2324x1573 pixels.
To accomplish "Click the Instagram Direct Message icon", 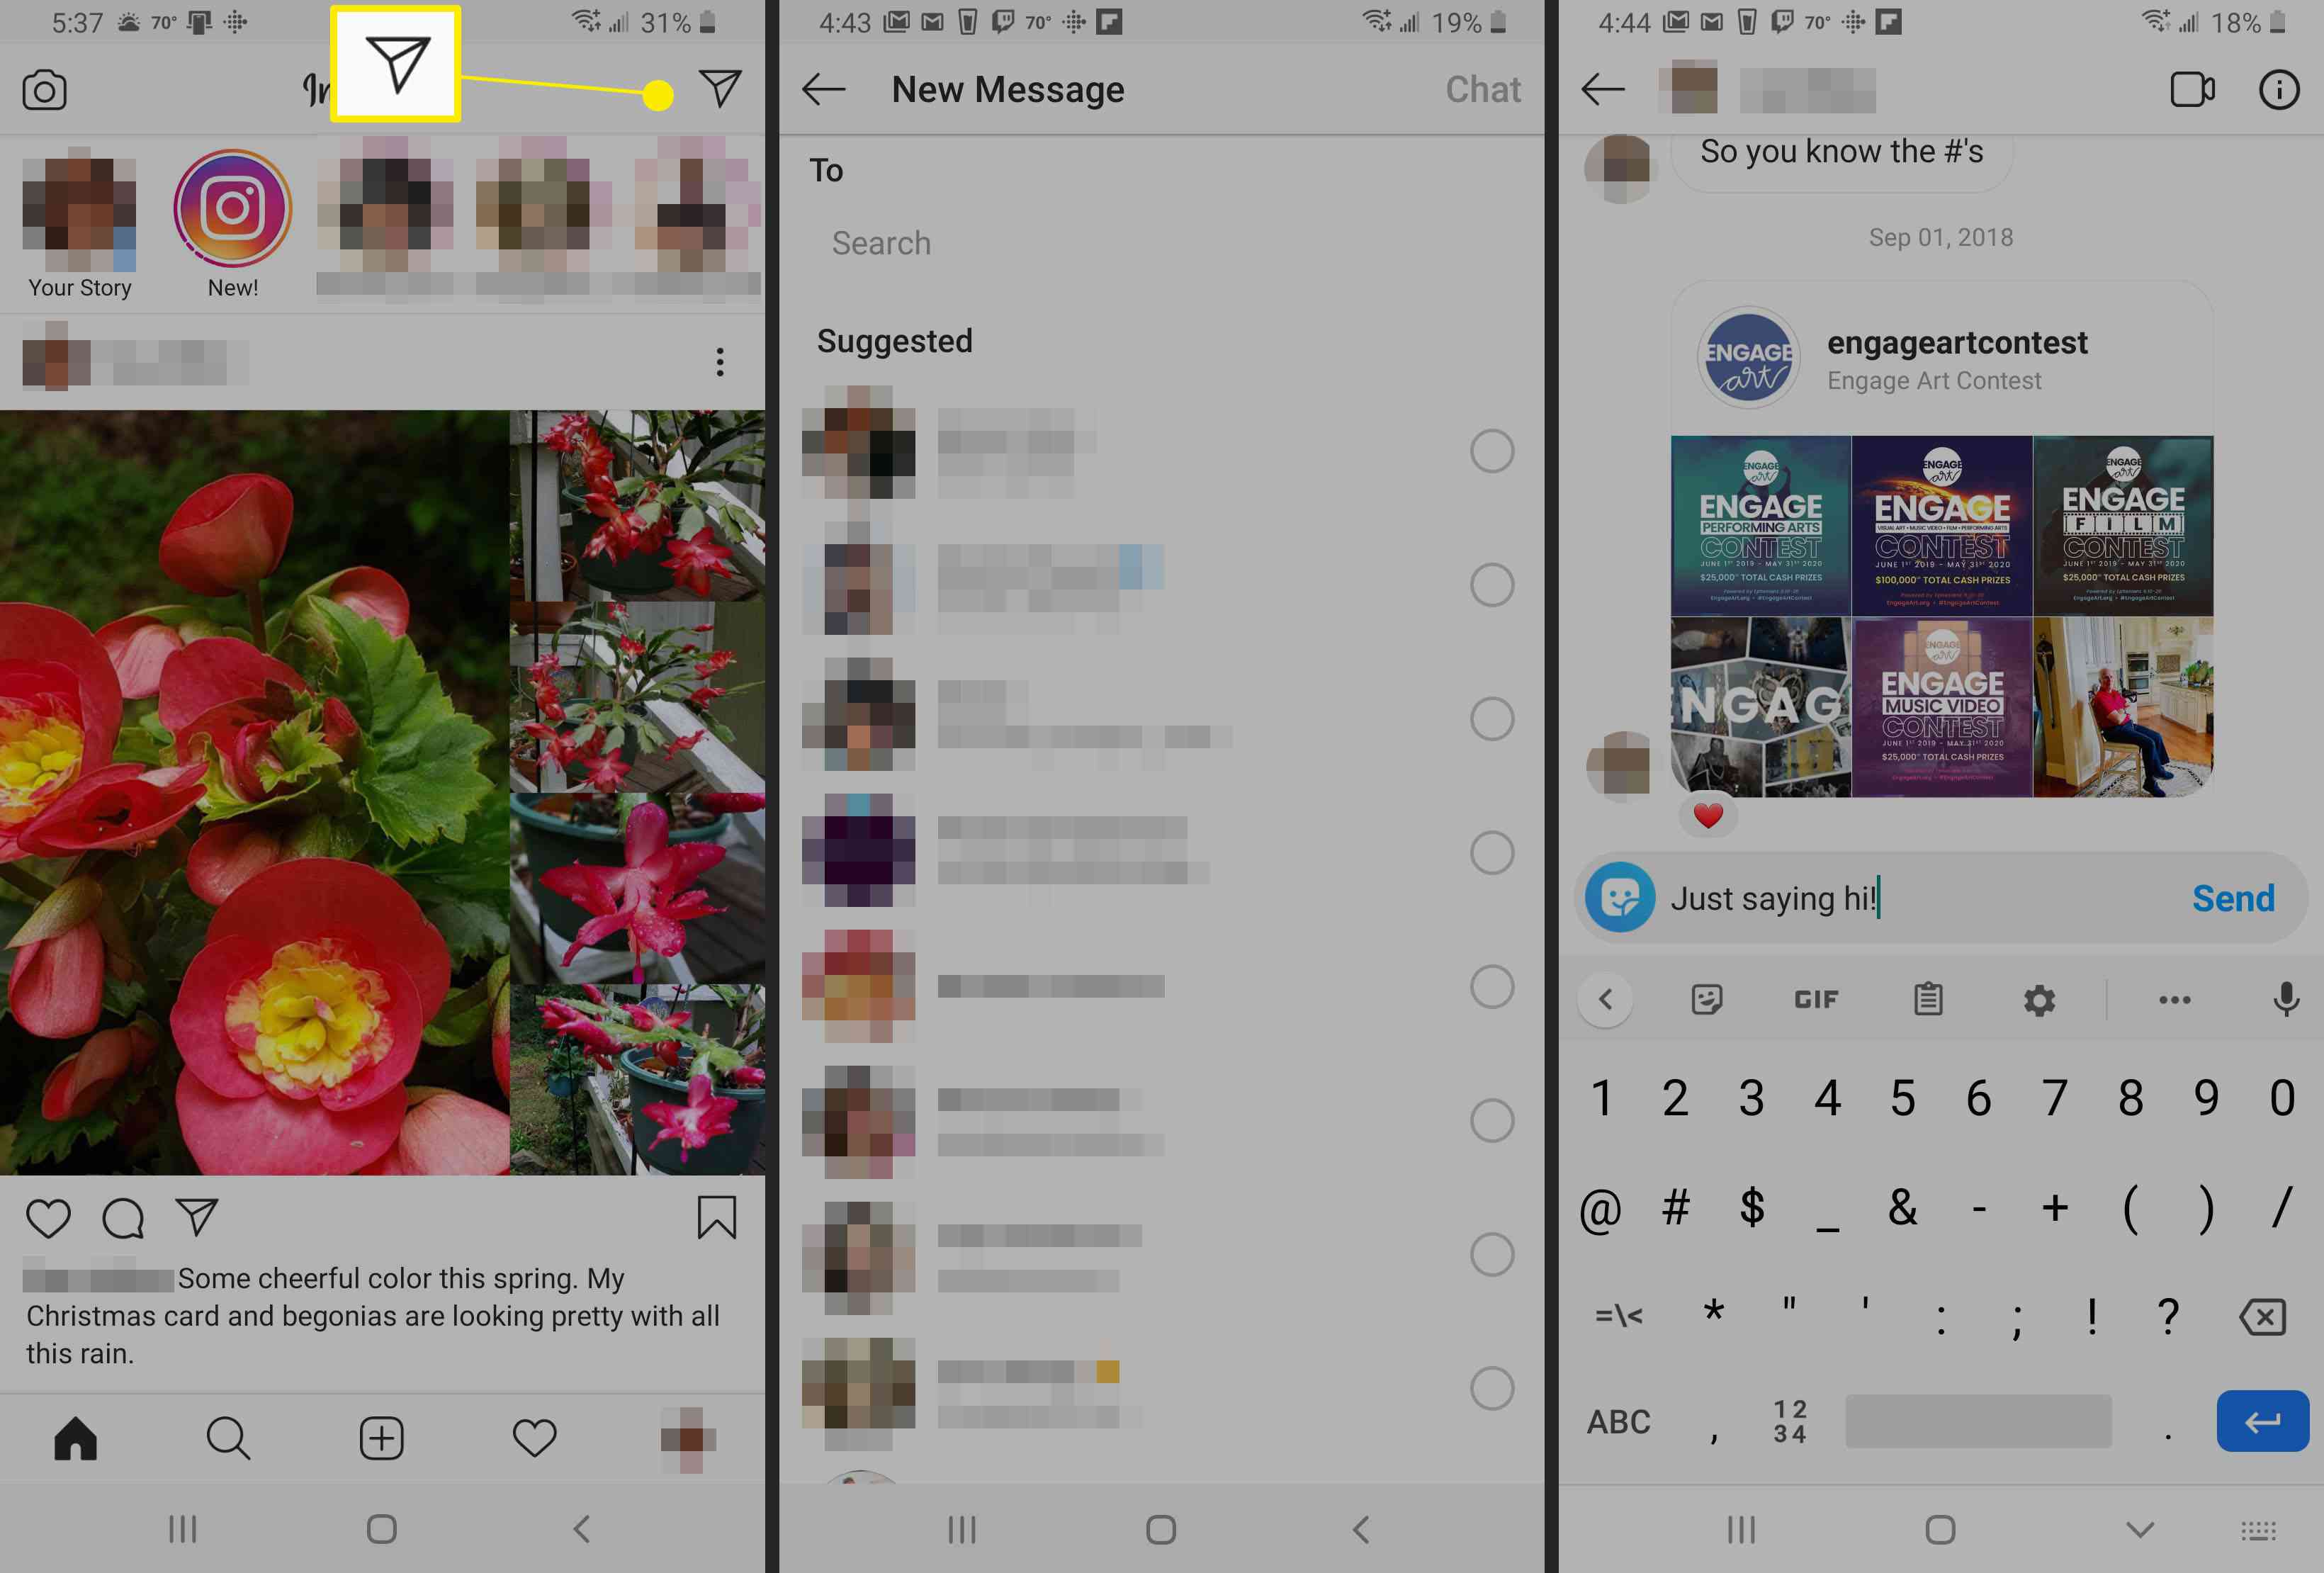I will [x=720, y=88].
